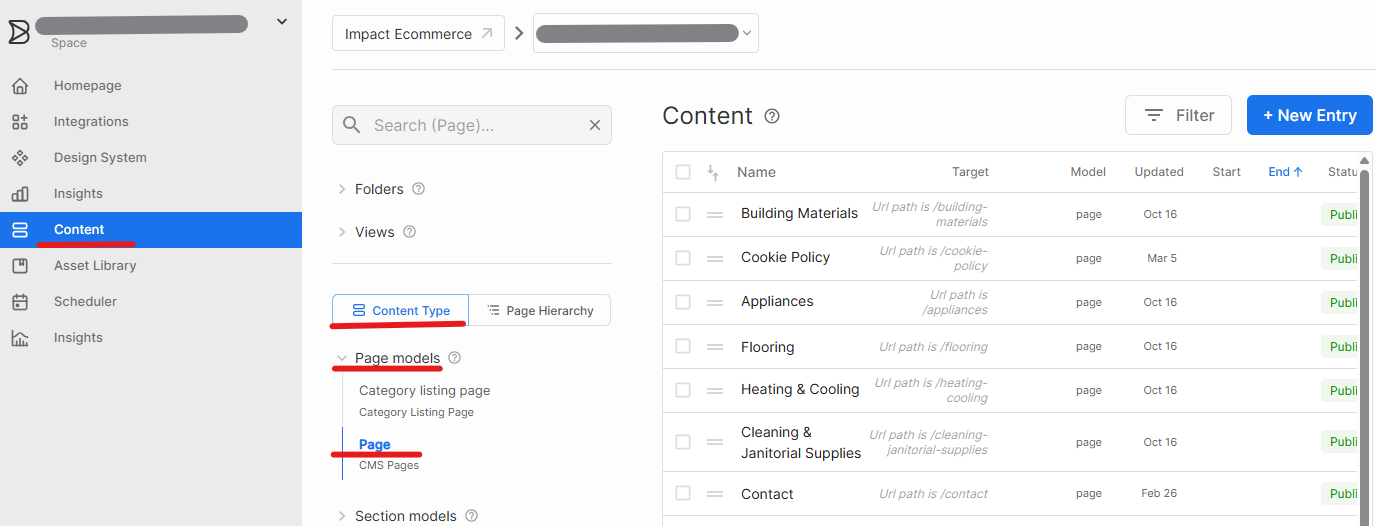Image resolution: width=1376 pixels, height=526 pixels.
Task: Click the content list vertical scrollbar
Action: [x=1364, y=340]
